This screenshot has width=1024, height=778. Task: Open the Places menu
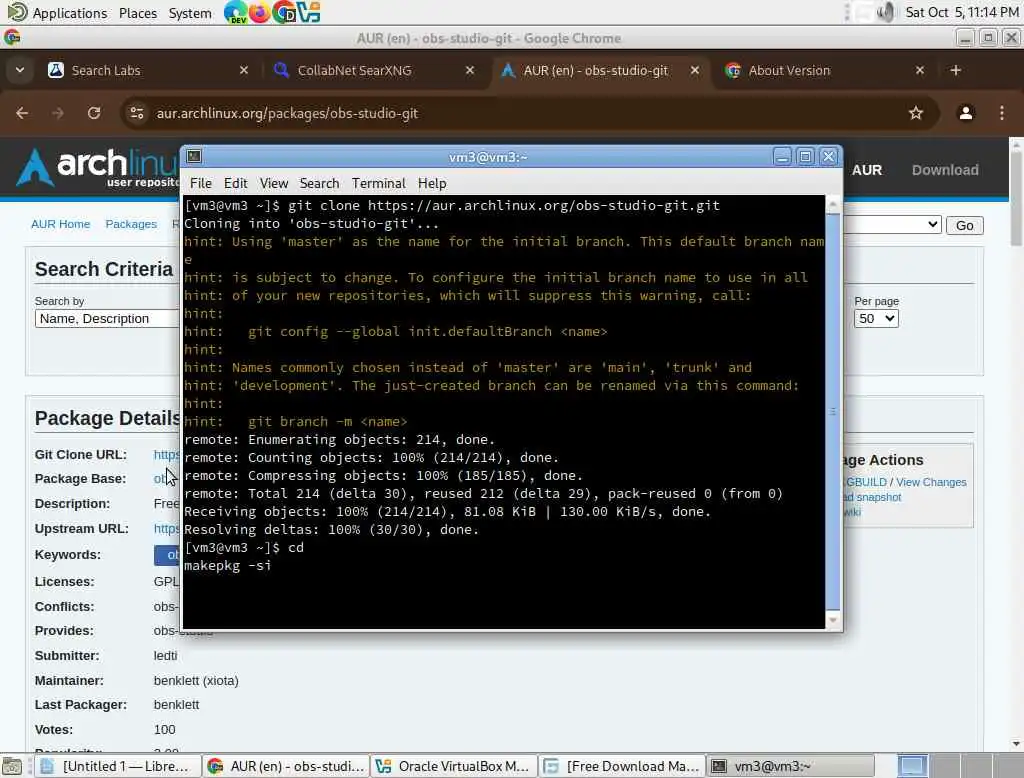click(138, 12)
